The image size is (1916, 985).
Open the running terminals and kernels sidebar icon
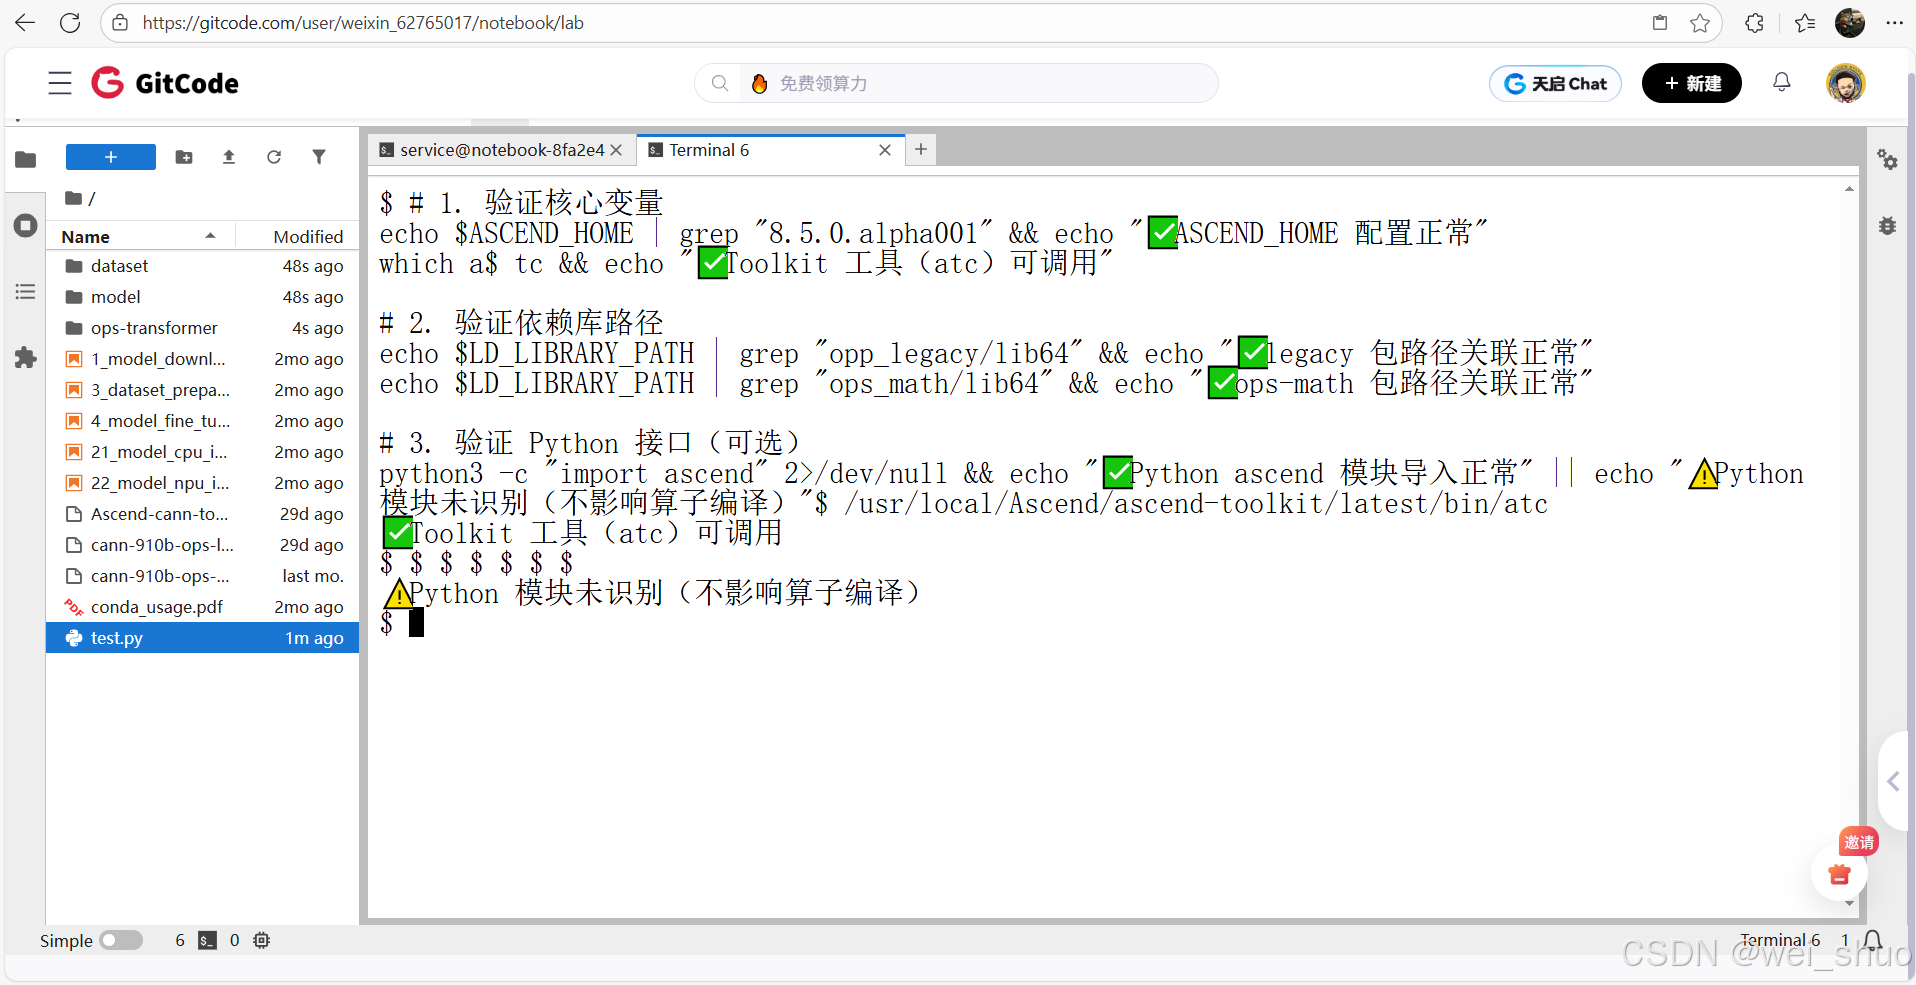26,225
